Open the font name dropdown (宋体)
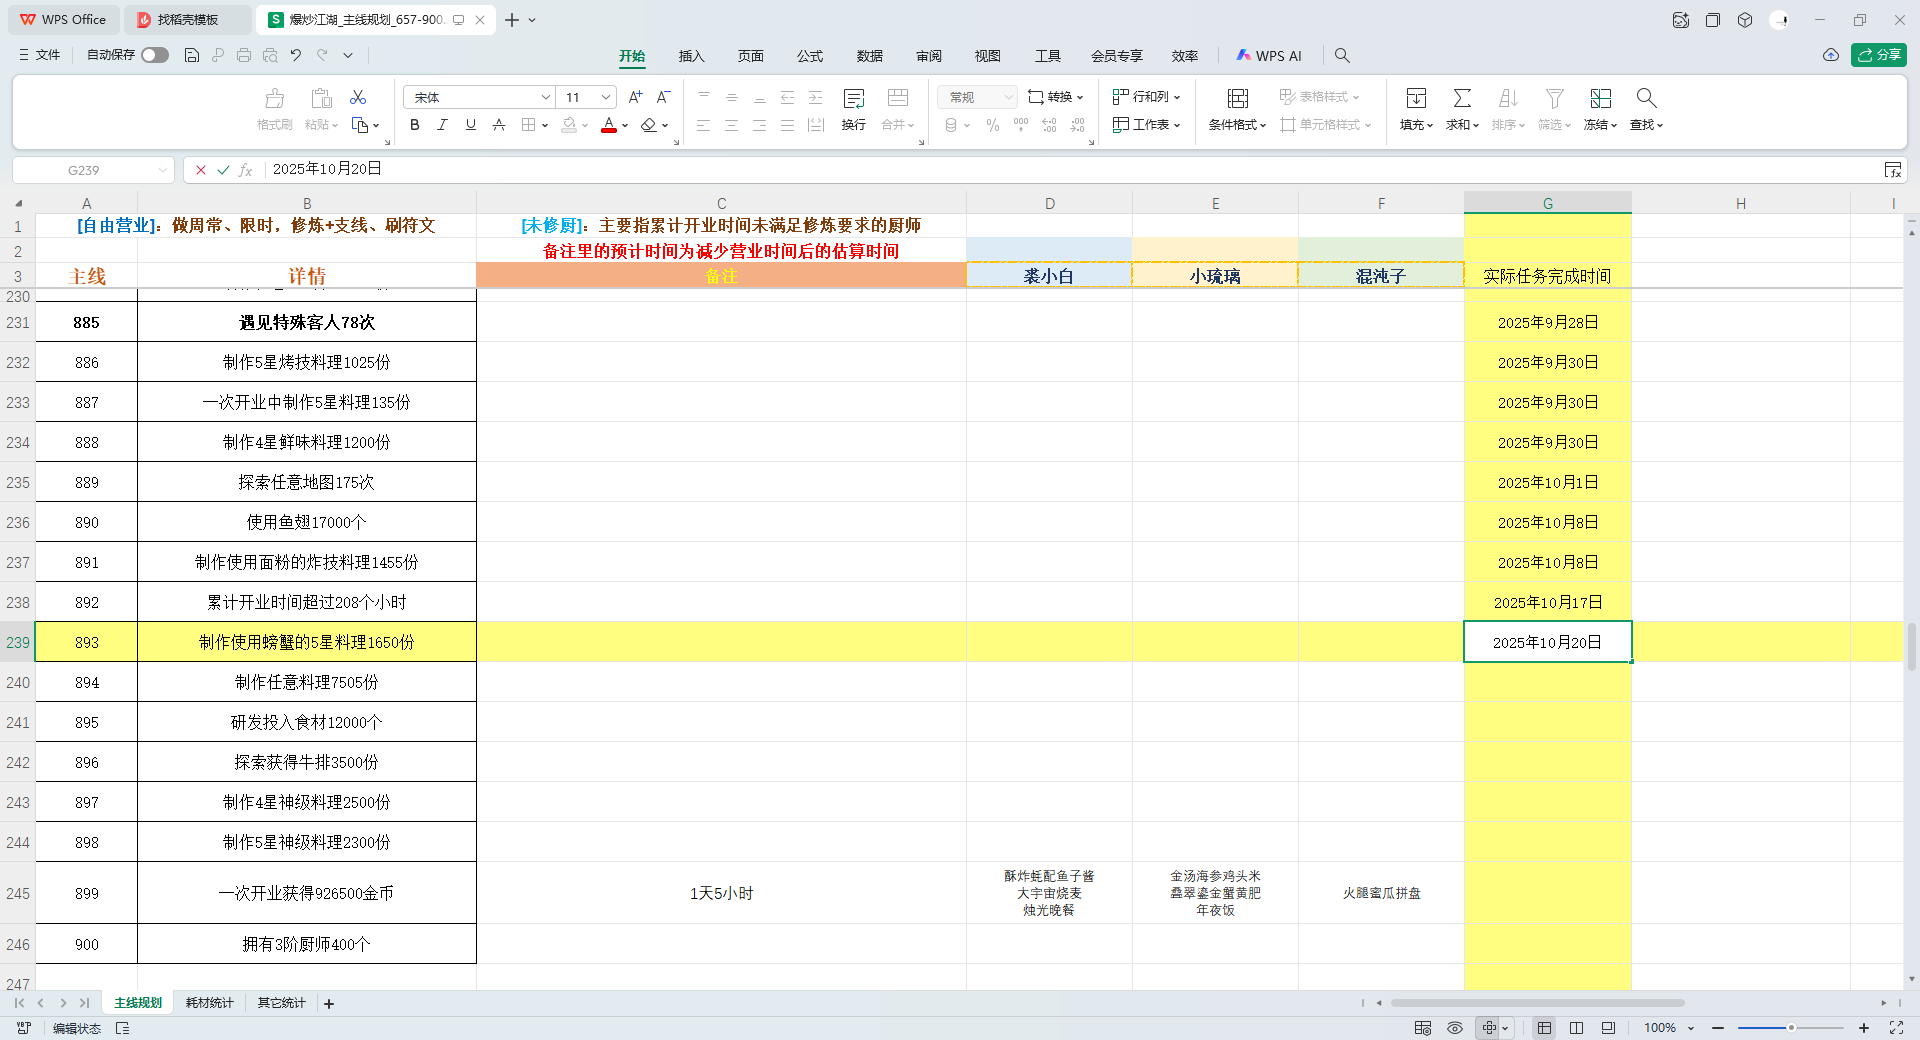This screenshot has width=1920, height=1040. (545, 97)
